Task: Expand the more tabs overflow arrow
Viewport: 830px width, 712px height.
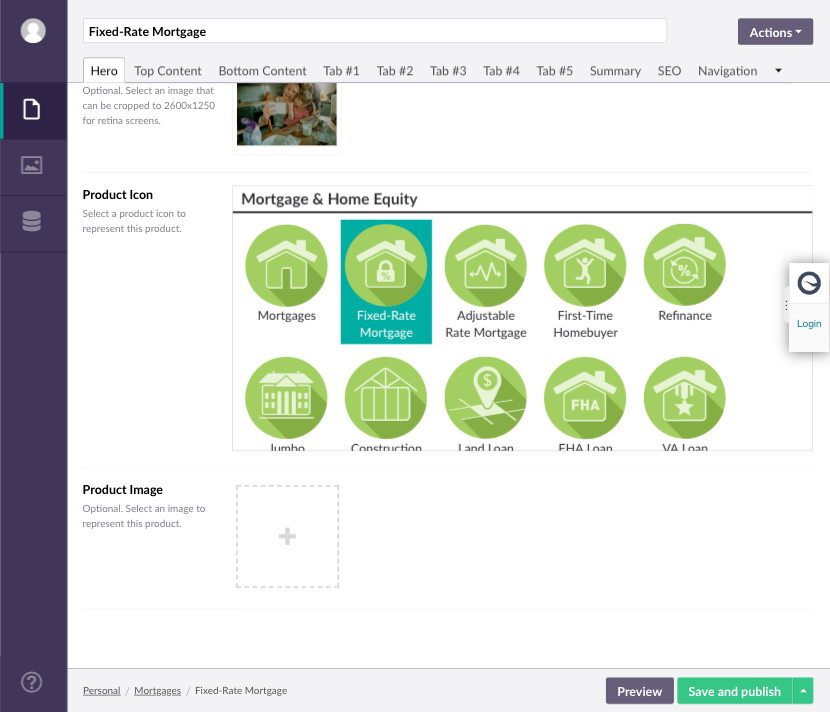Action: pos(778,71)
